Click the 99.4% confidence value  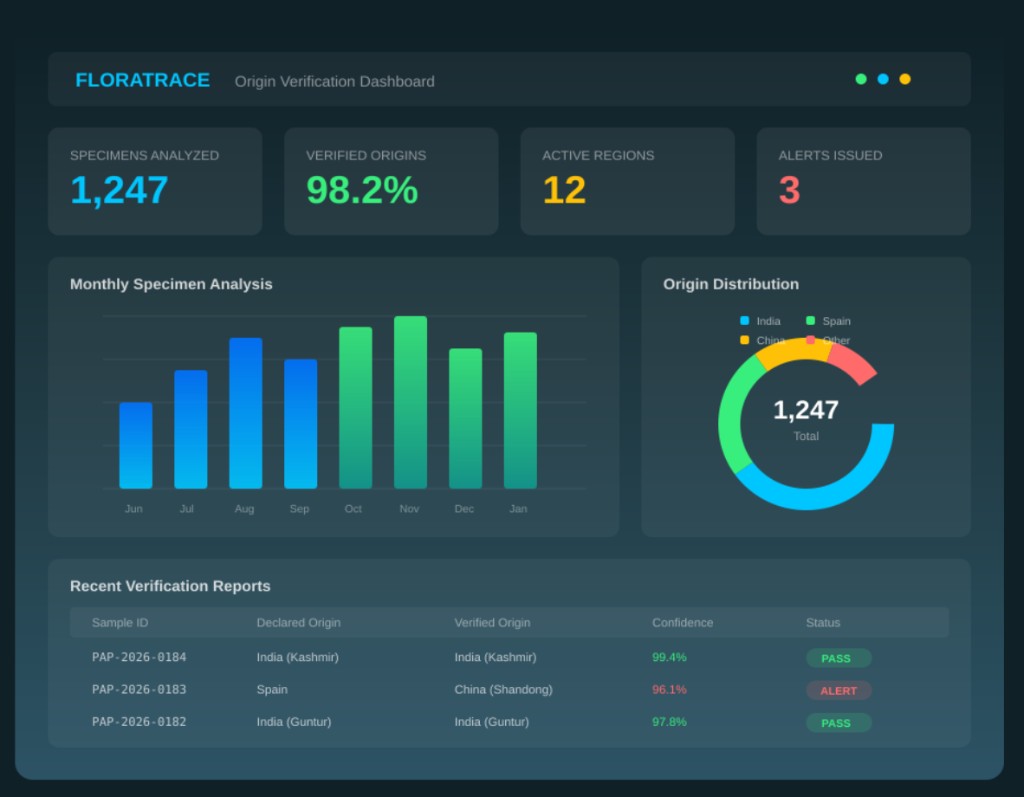(x=668, y=657)
